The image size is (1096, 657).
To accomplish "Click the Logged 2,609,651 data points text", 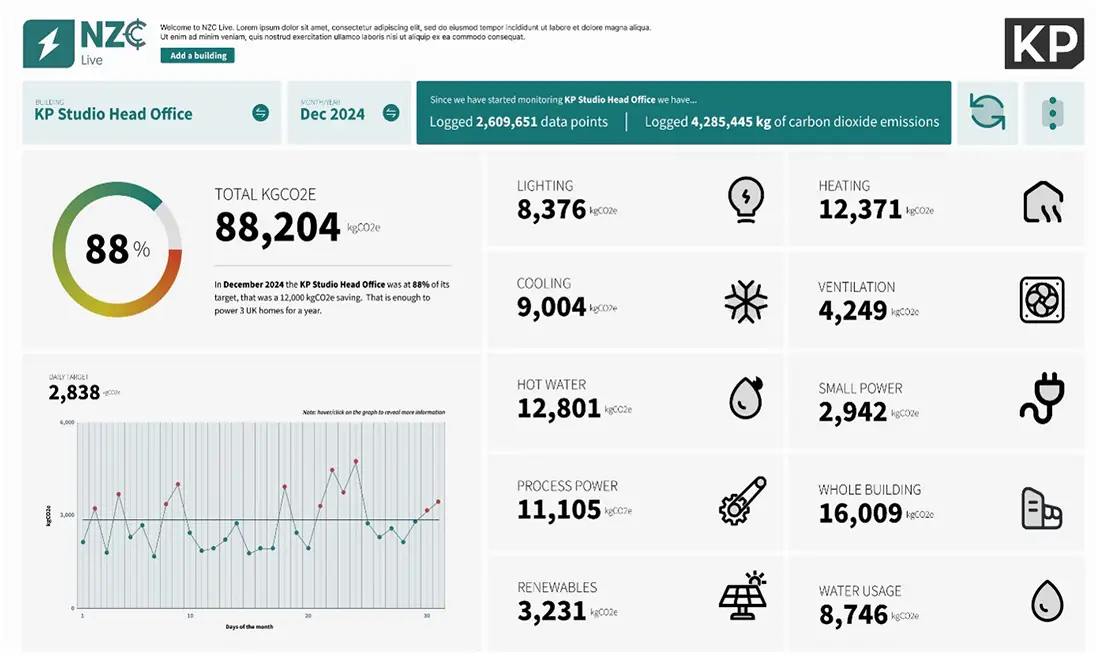I will 519,122.
